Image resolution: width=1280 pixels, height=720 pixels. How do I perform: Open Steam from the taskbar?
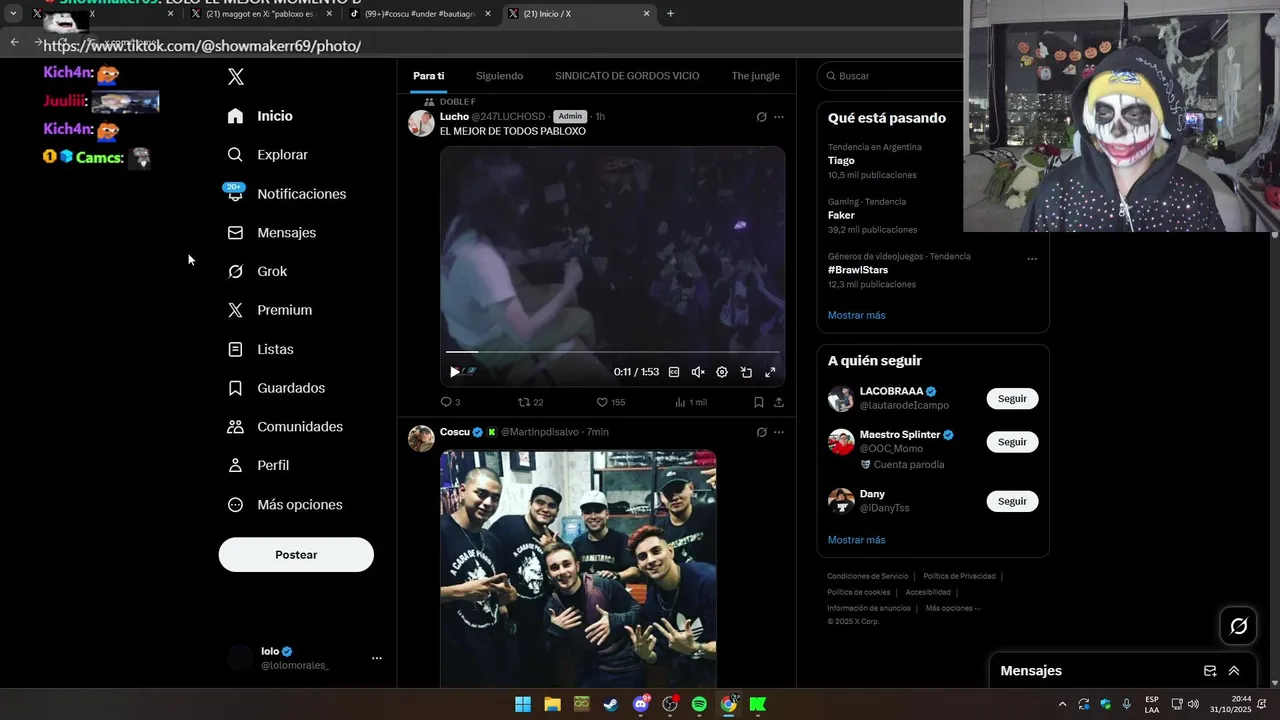tap(610, 704)
